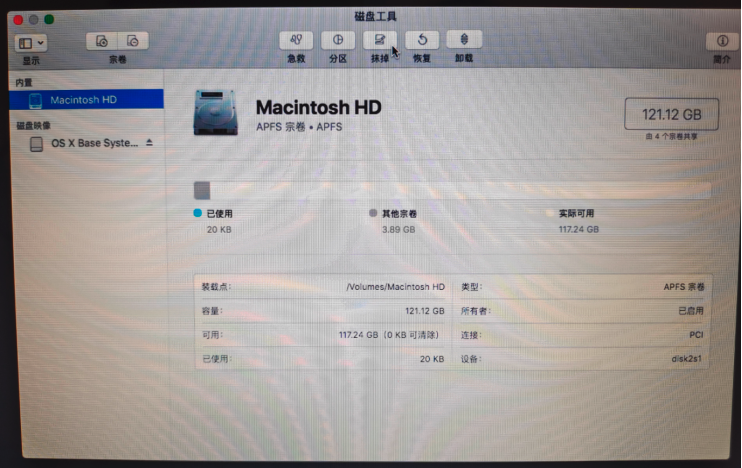Select Macintosh HD in the sidebar
Viewport: 742px width, 468px height.
click(86, 99)
